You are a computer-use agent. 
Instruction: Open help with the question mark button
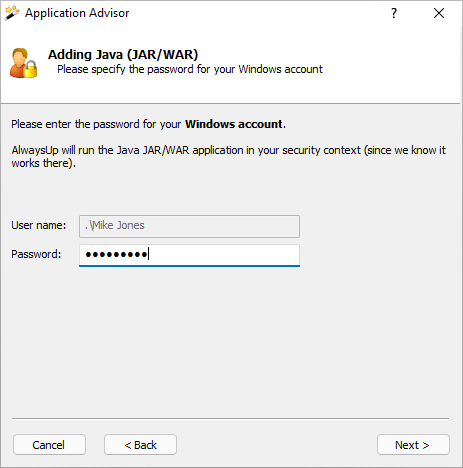click(394, 13)
